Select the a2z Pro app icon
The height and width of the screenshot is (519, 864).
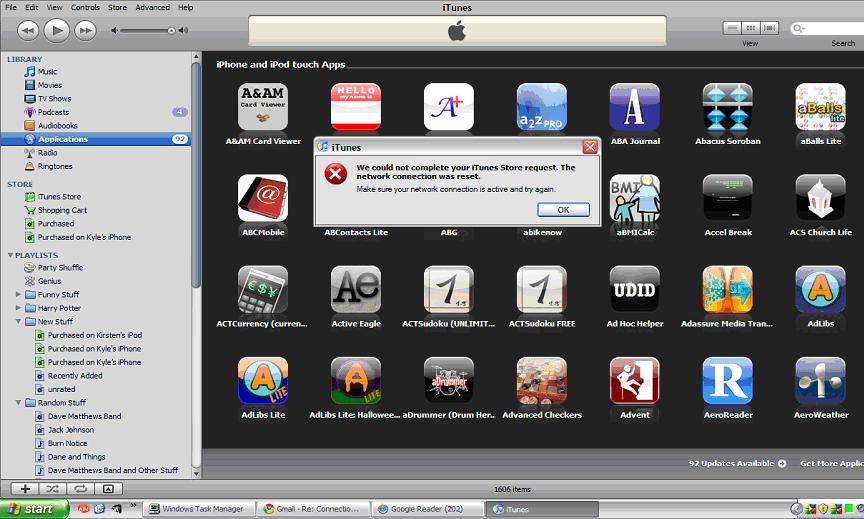[x=542, y=107]
